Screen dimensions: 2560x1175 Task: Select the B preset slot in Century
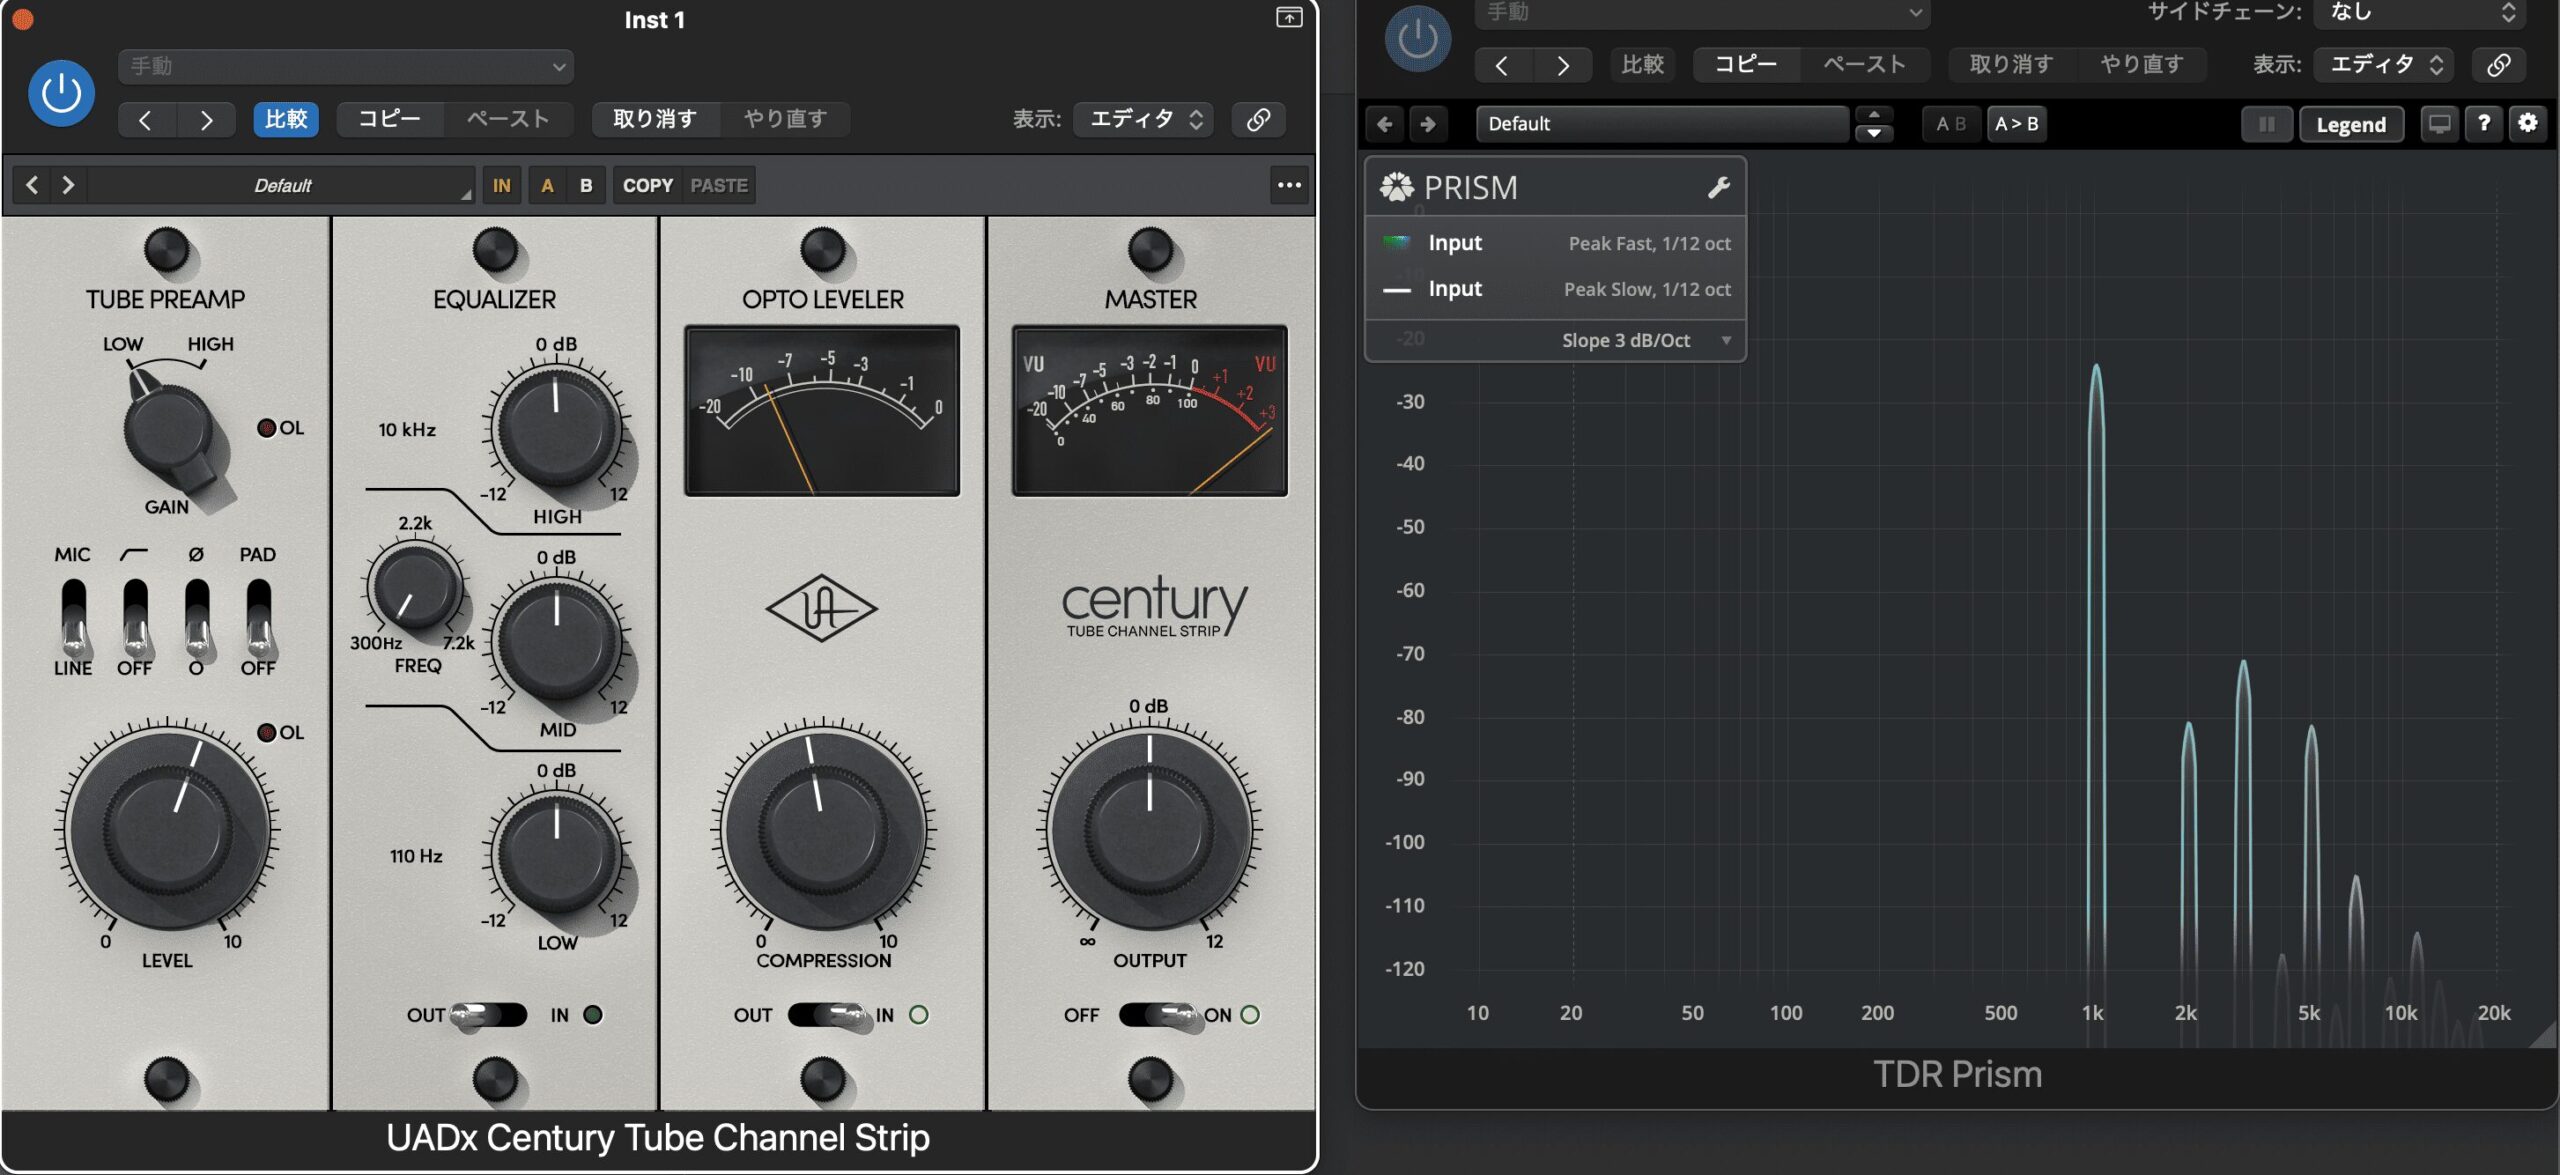[x=586, y=185]
